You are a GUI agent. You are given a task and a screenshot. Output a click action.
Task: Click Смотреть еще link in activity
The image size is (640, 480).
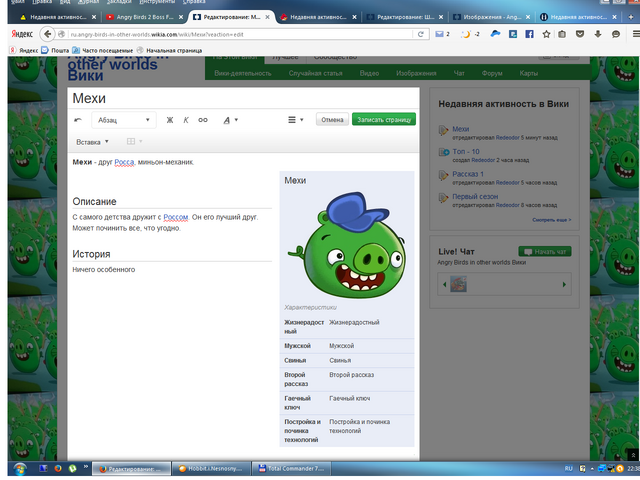(551, 220)
